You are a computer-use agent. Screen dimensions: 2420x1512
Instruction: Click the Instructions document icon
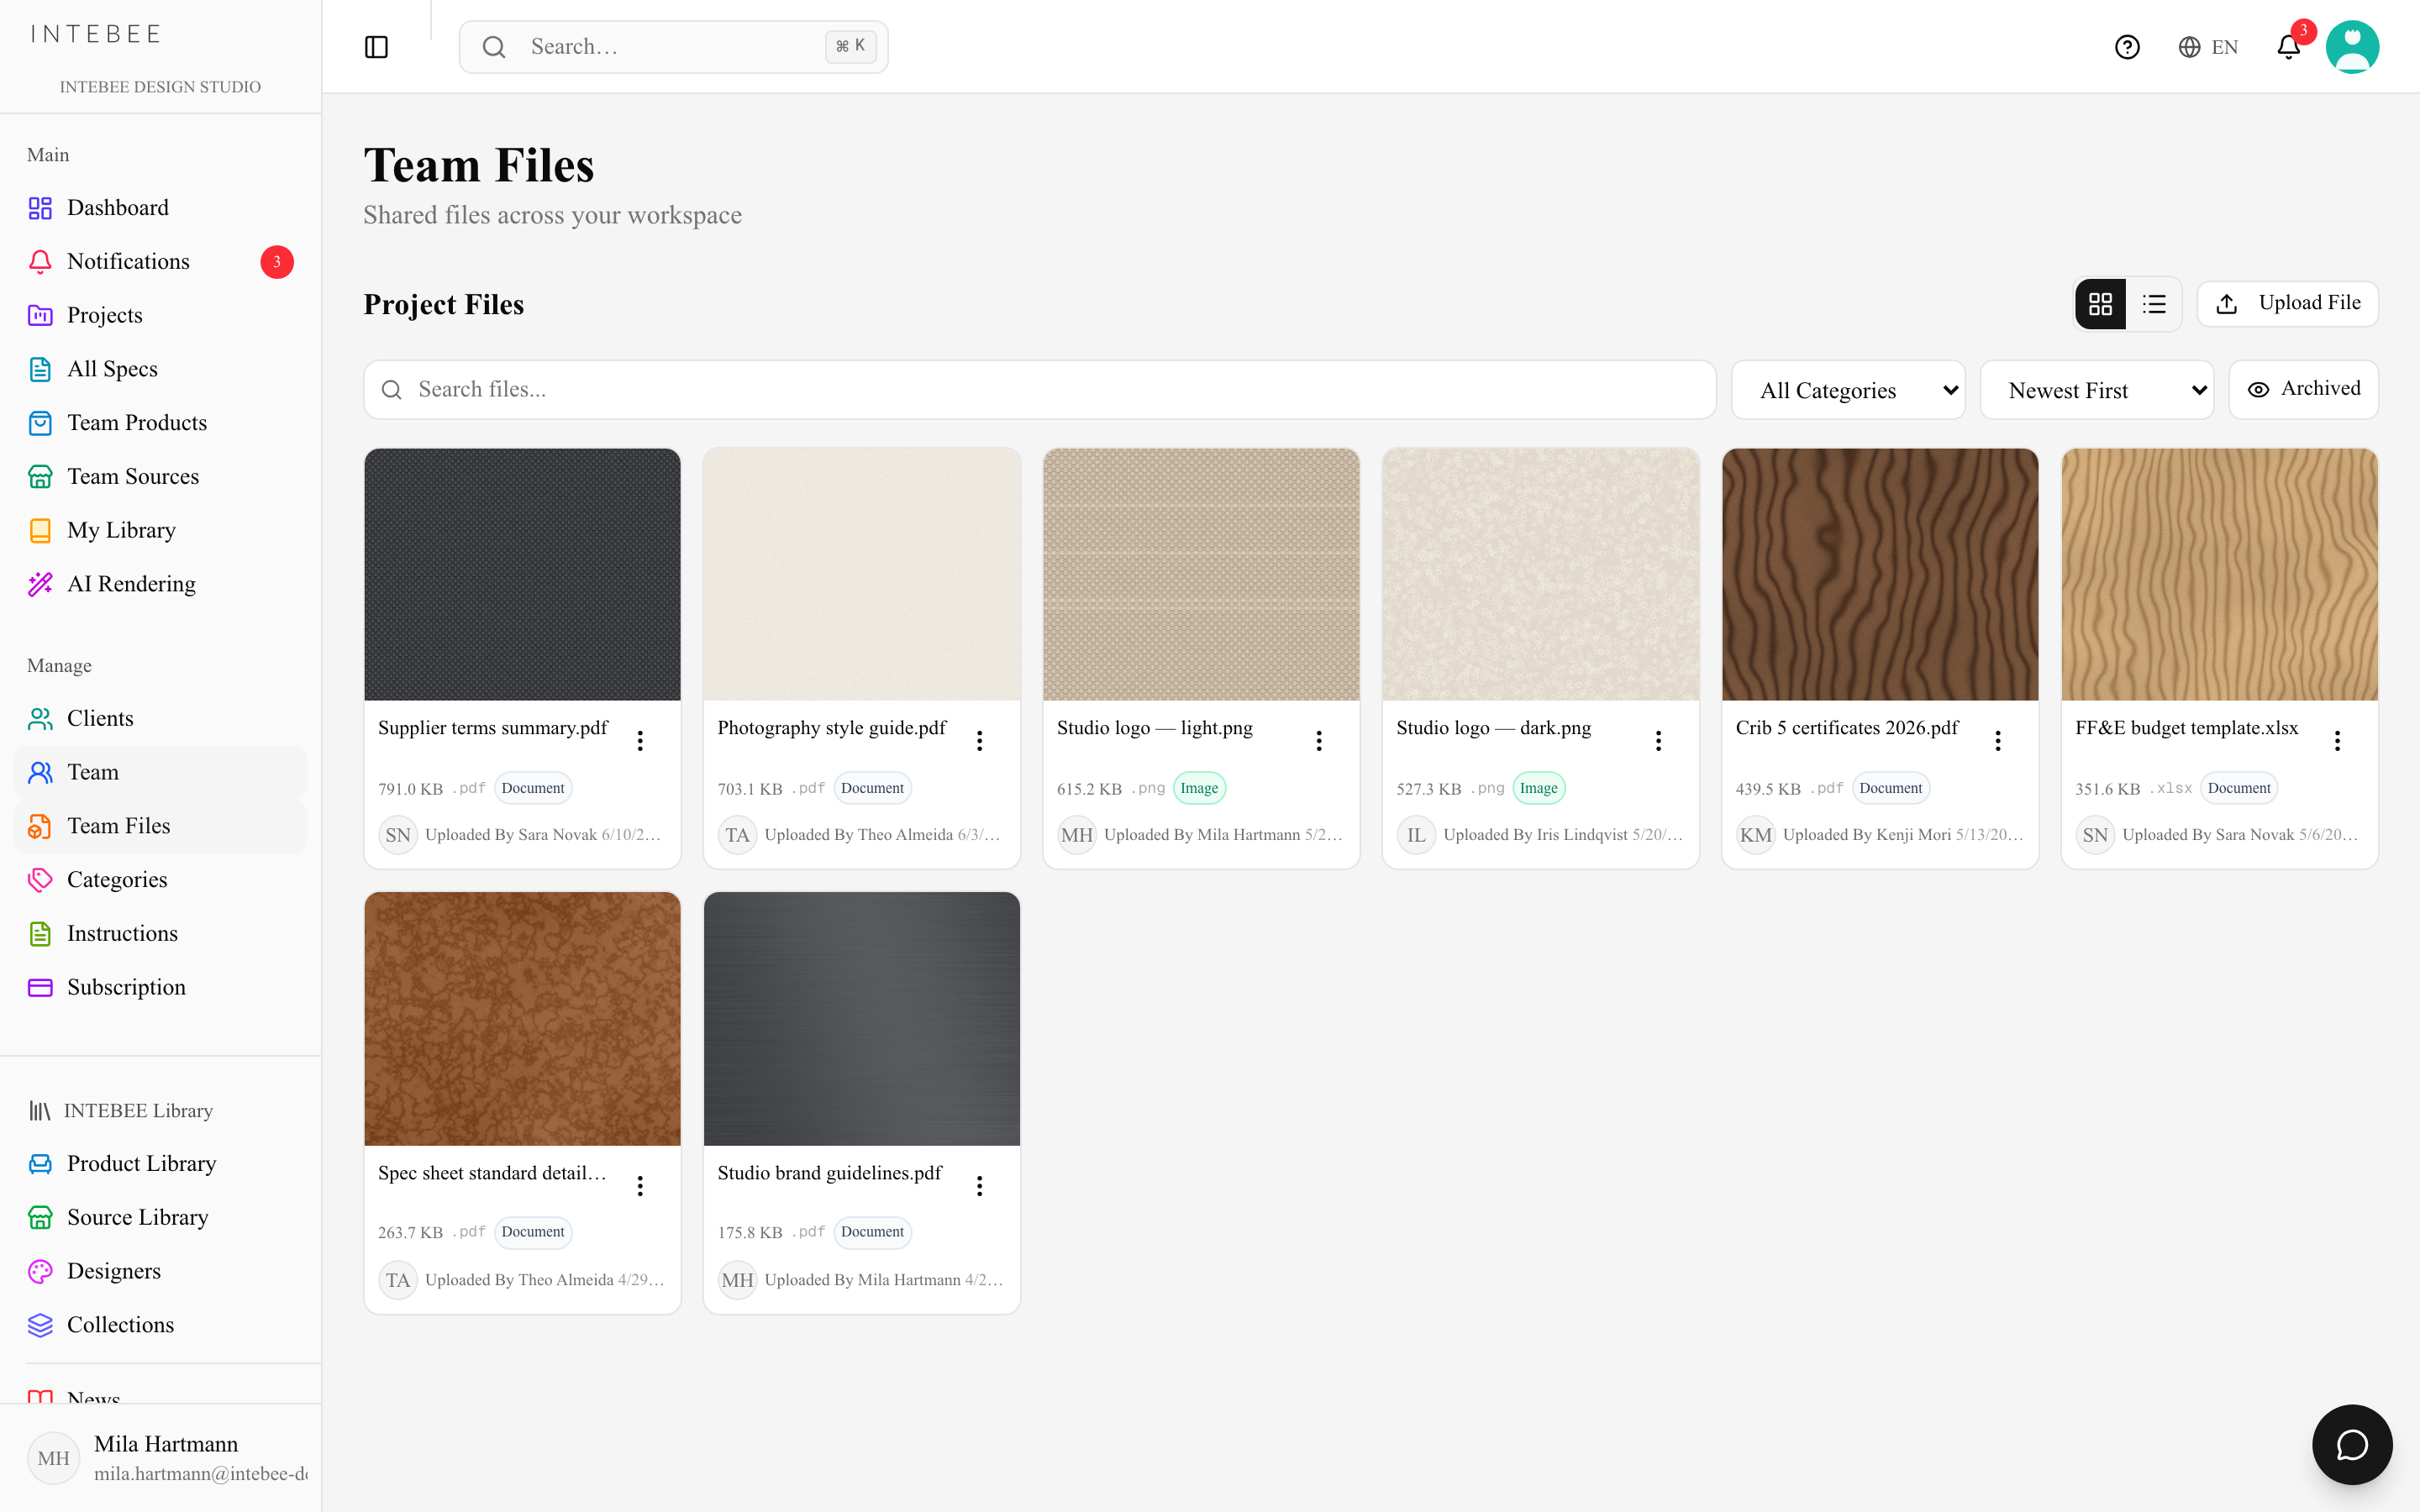40,933
